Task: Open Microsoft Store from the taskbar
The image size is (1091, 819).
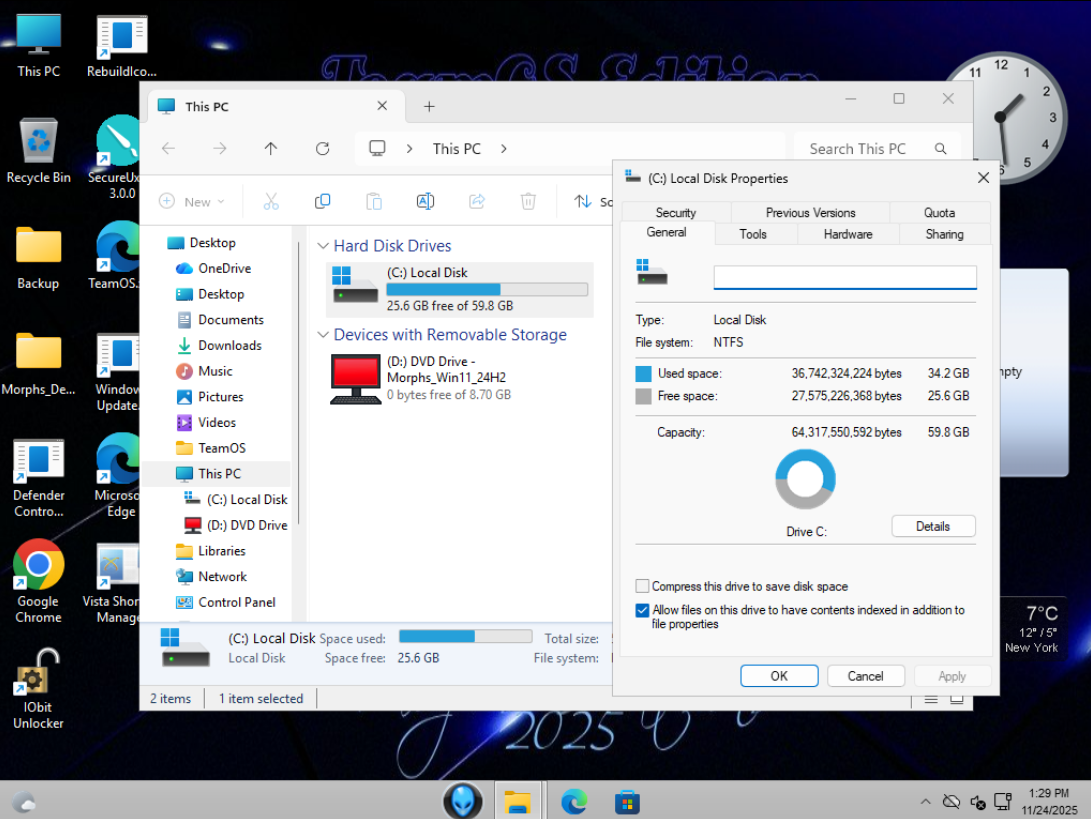Action: (627, 801)
